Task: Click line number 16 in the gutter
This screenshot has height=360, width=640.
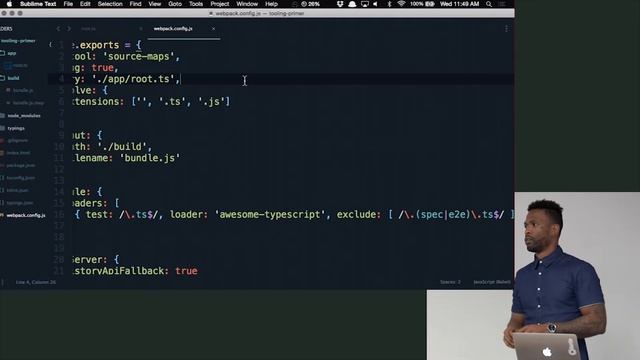Action: (59, 214)
